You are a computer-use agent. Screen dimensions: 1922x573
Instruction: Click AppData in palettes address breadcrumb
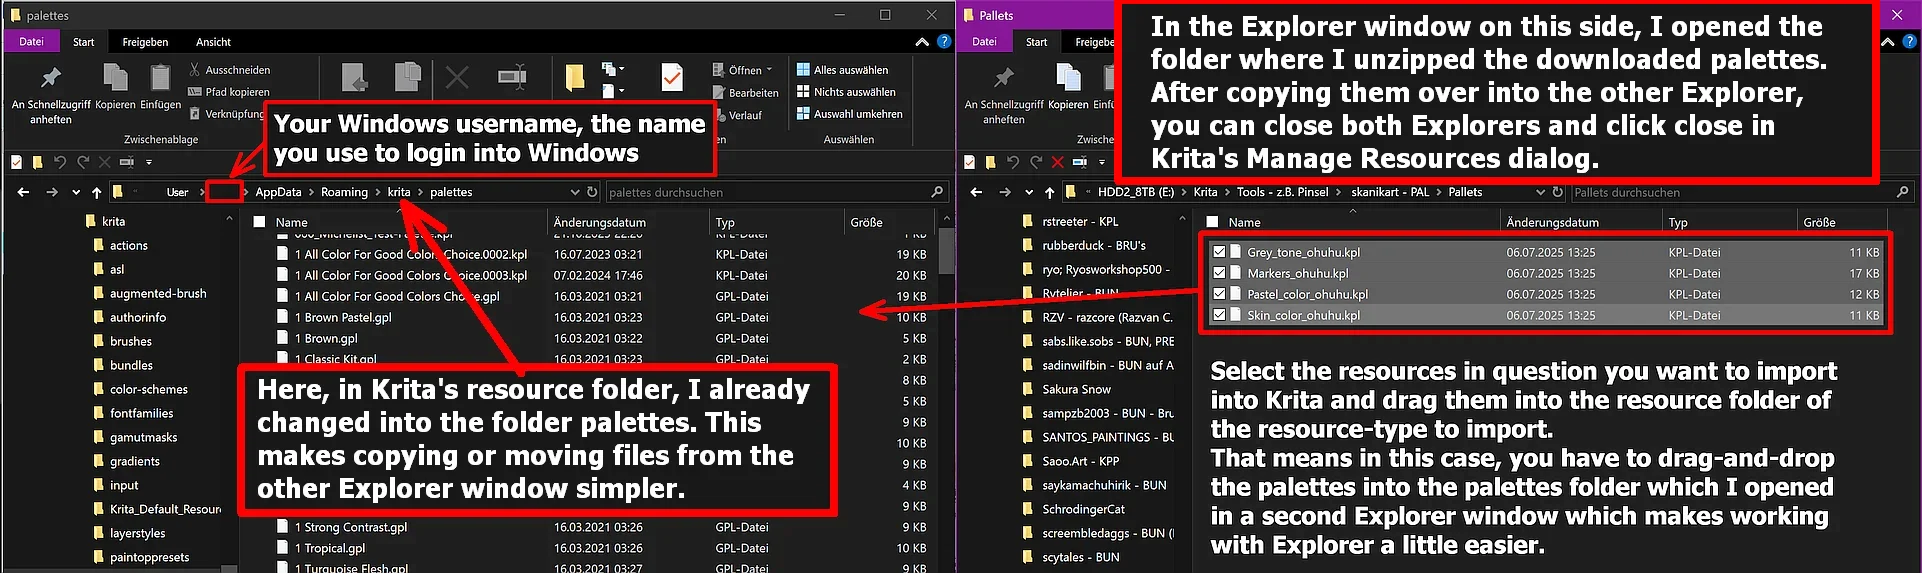click(x=278, y=192)
